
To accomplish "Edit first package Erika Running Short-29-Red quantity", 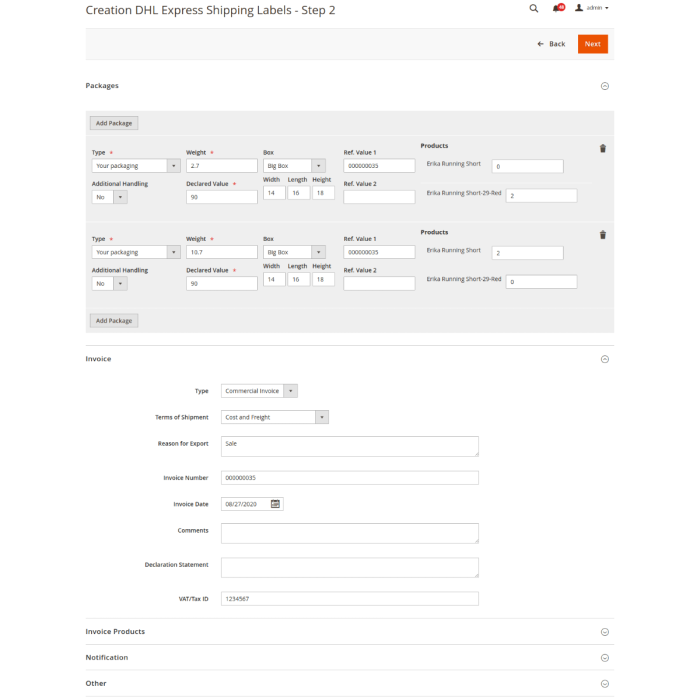I will point(541,196).
